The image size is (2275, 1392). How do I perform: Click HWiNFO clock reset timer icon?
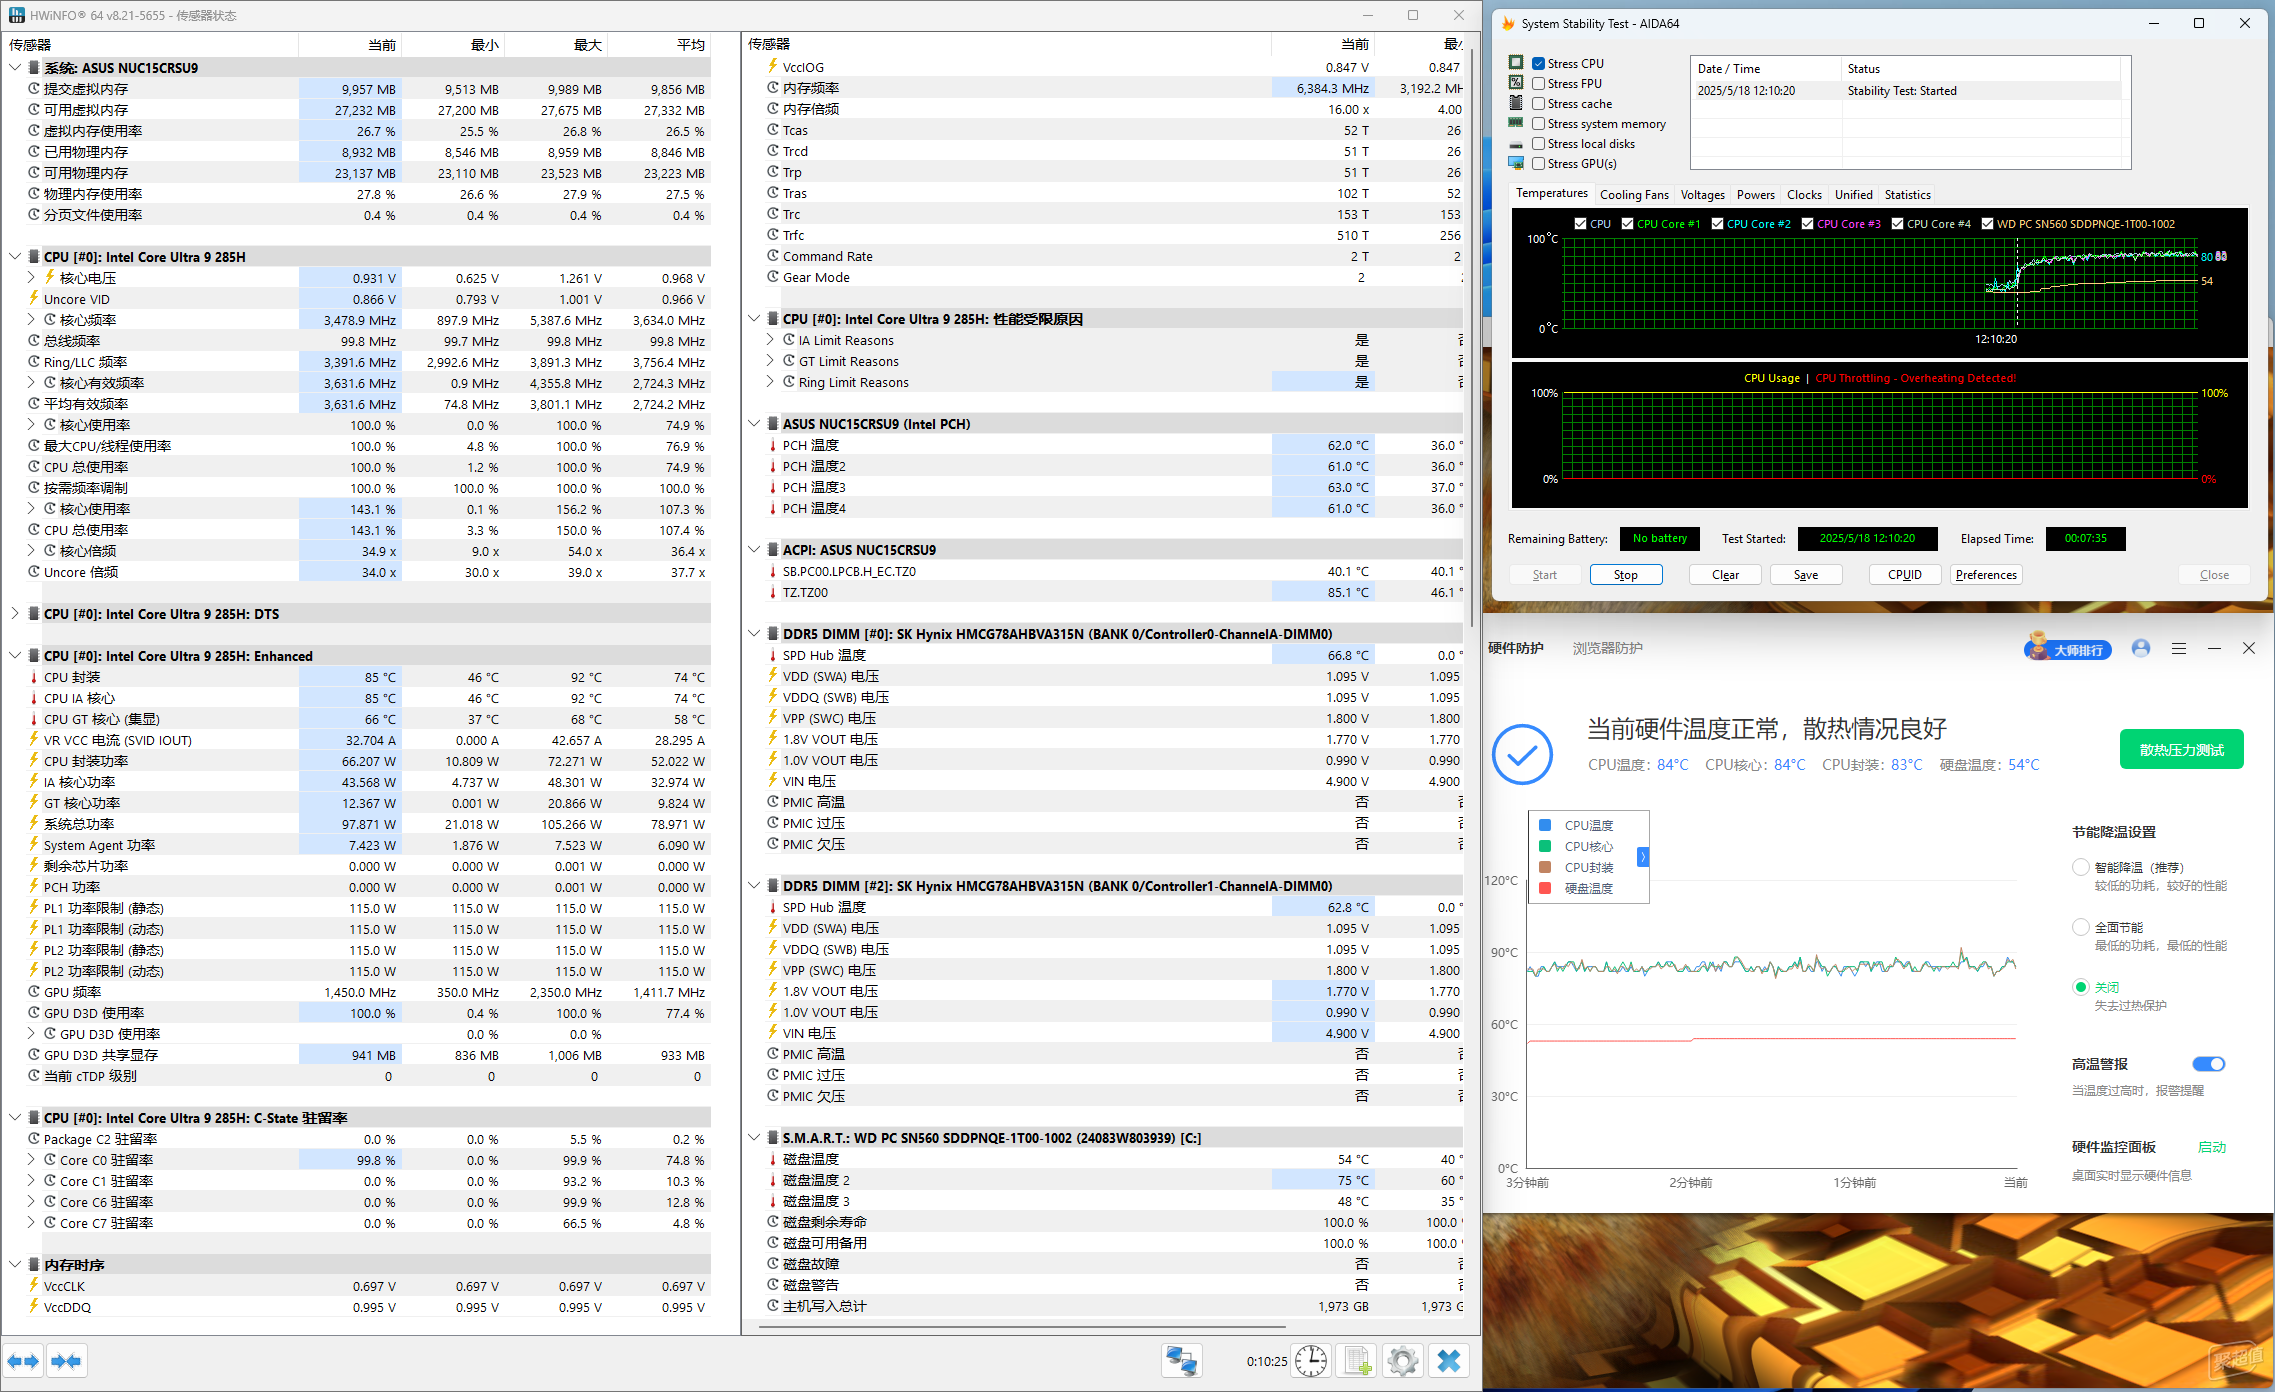[1310, 1361]
